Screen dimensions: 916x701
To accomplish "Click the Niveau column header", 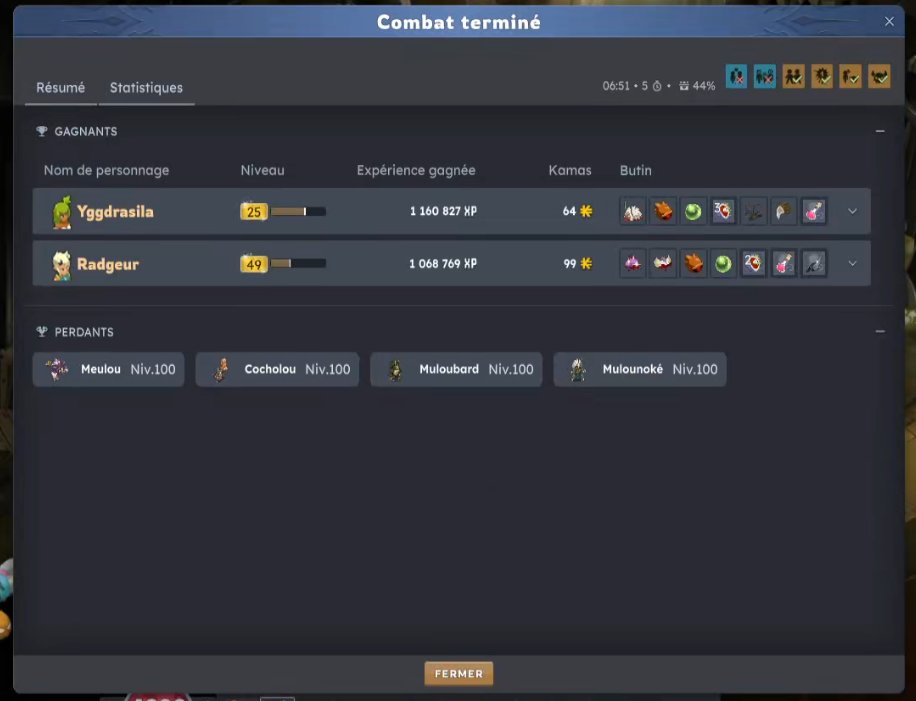I will pyautogui.click(x=262, y=171).
